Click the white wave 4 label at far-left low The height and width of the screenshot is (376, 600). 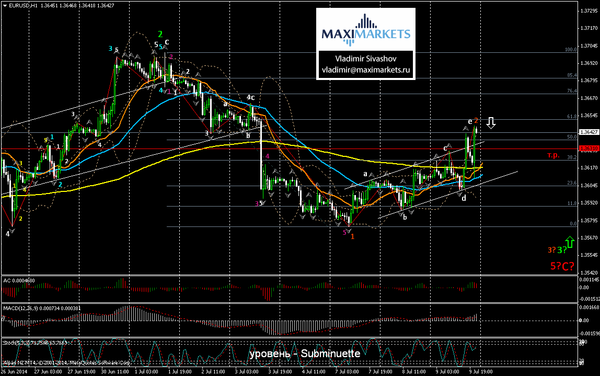pyautogui.click(x=8, y=233)
